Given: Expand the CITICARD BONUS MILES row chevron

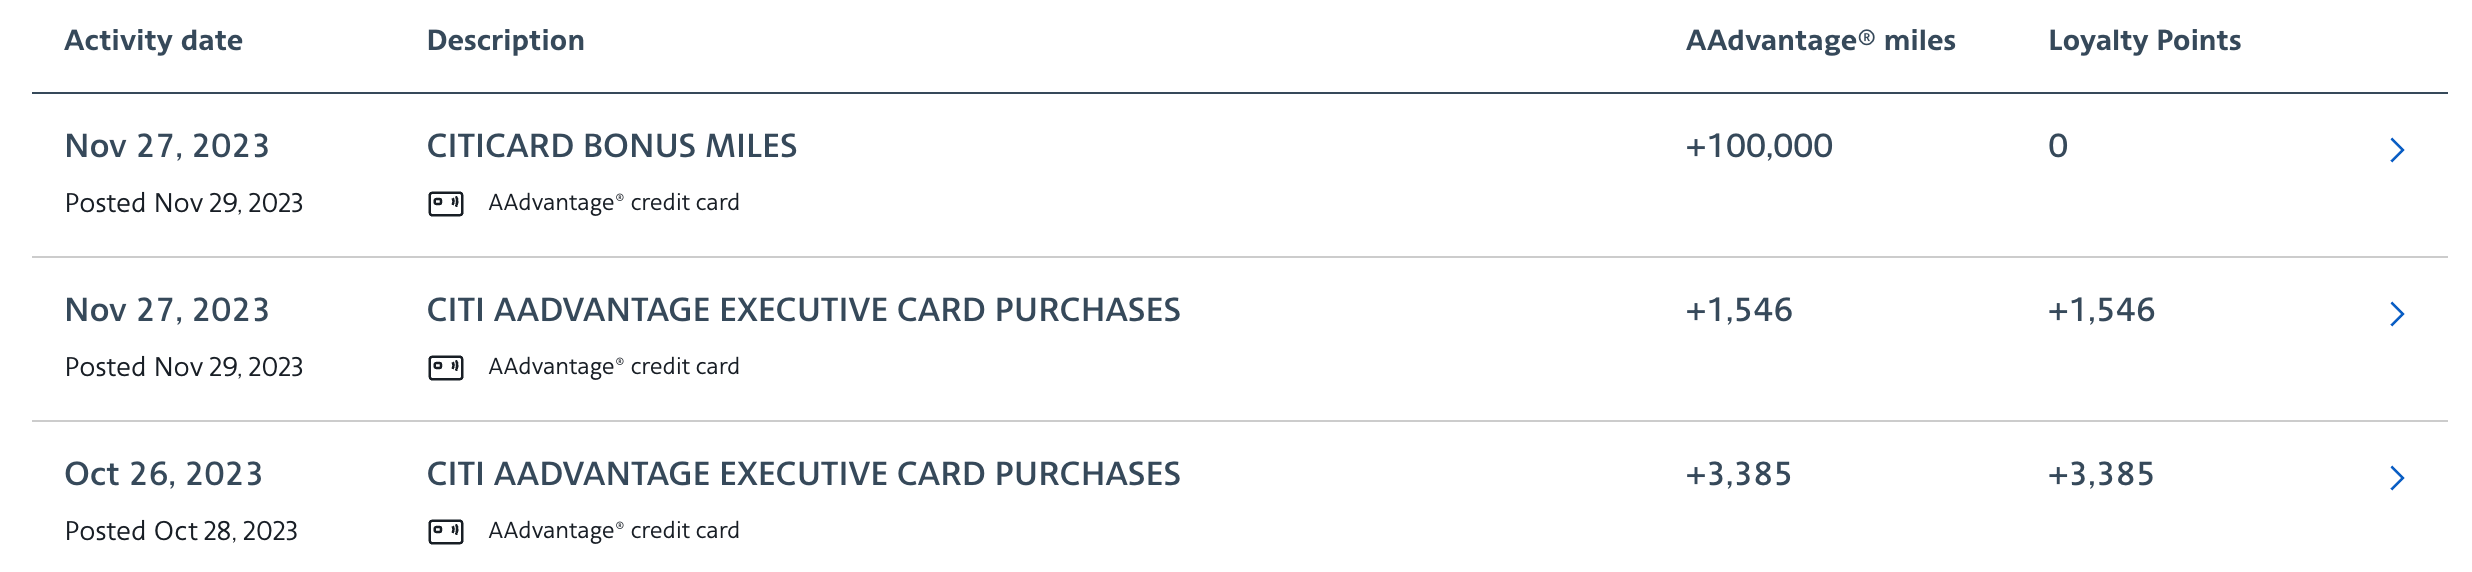Looking at the screenshot, I should tap(2396, 150).
